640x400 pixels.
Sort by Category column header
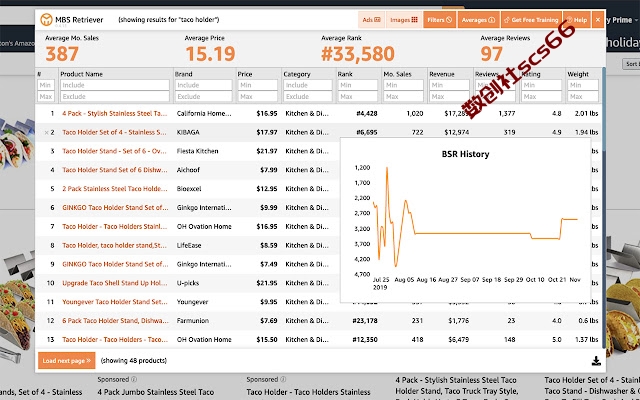click(x=297, y=74)
